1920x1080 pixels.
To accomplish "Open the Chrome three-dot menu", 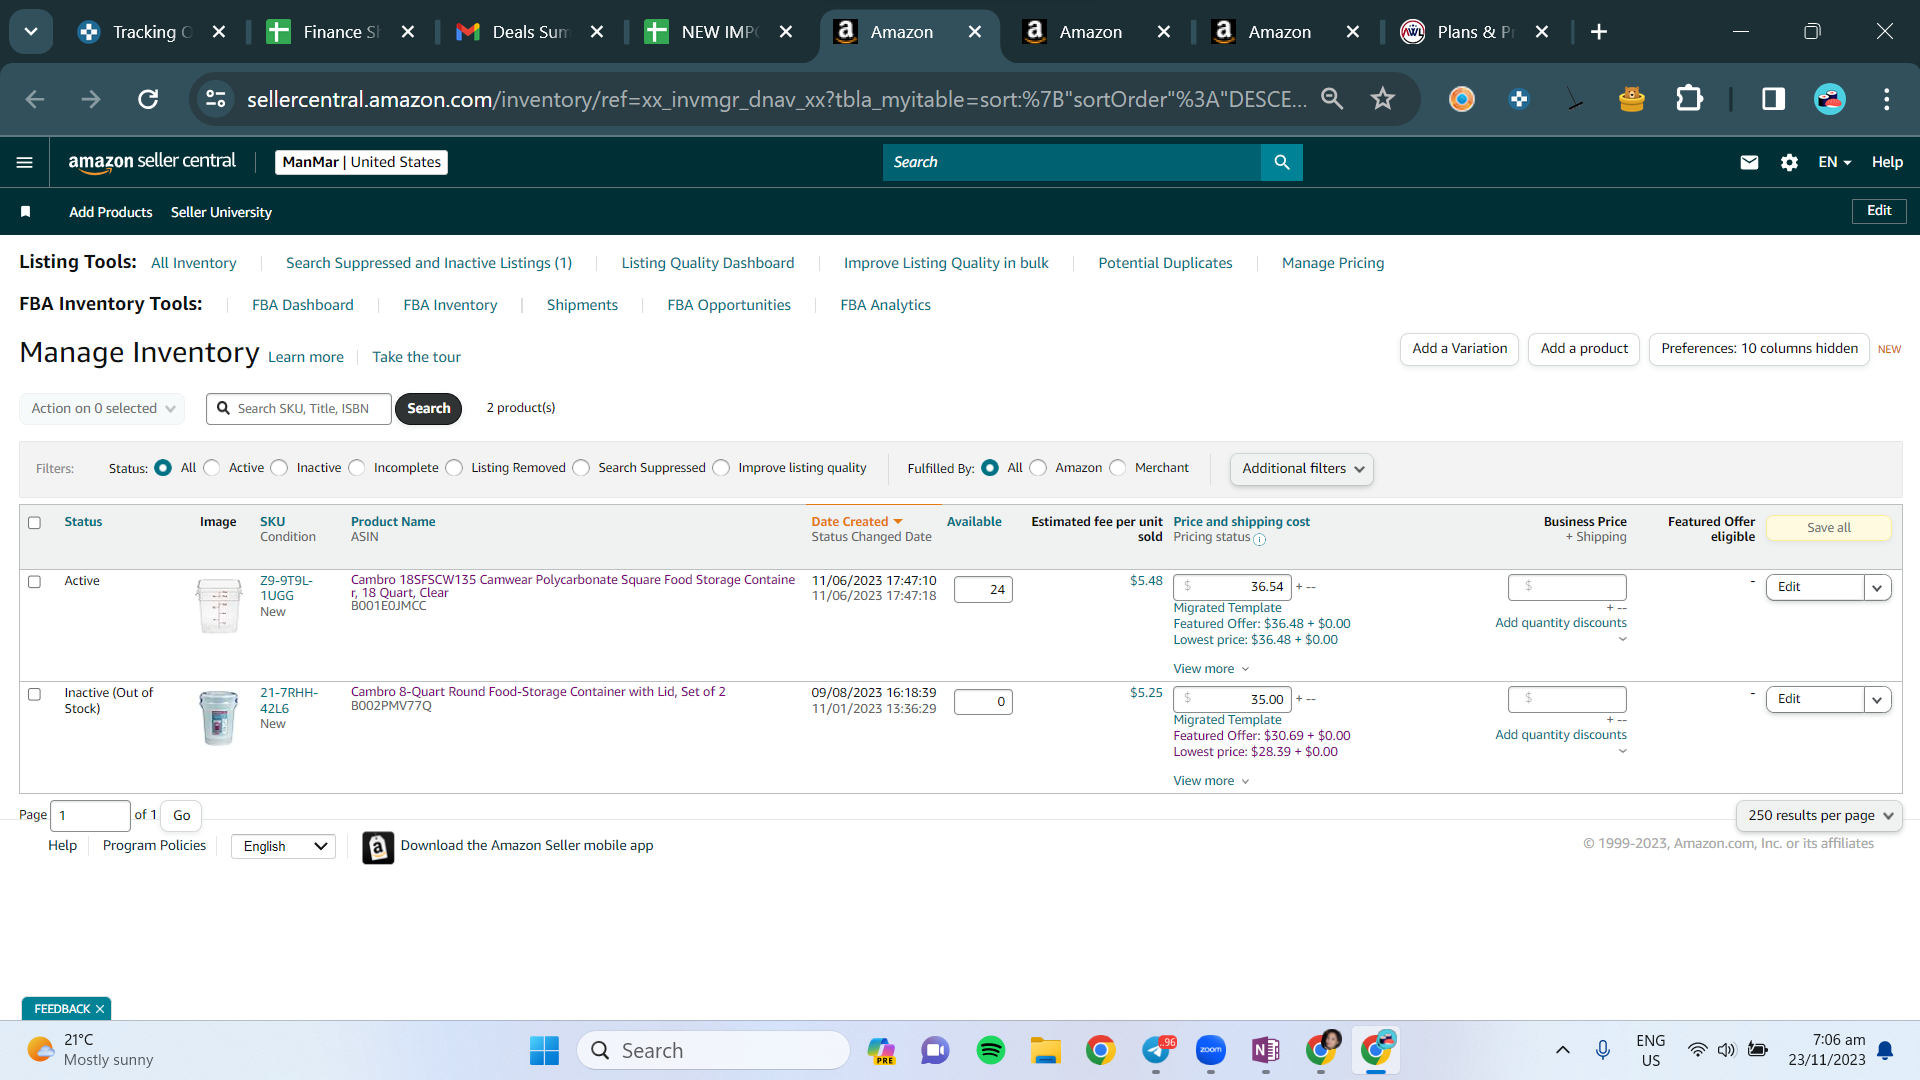I will 1887,99.
